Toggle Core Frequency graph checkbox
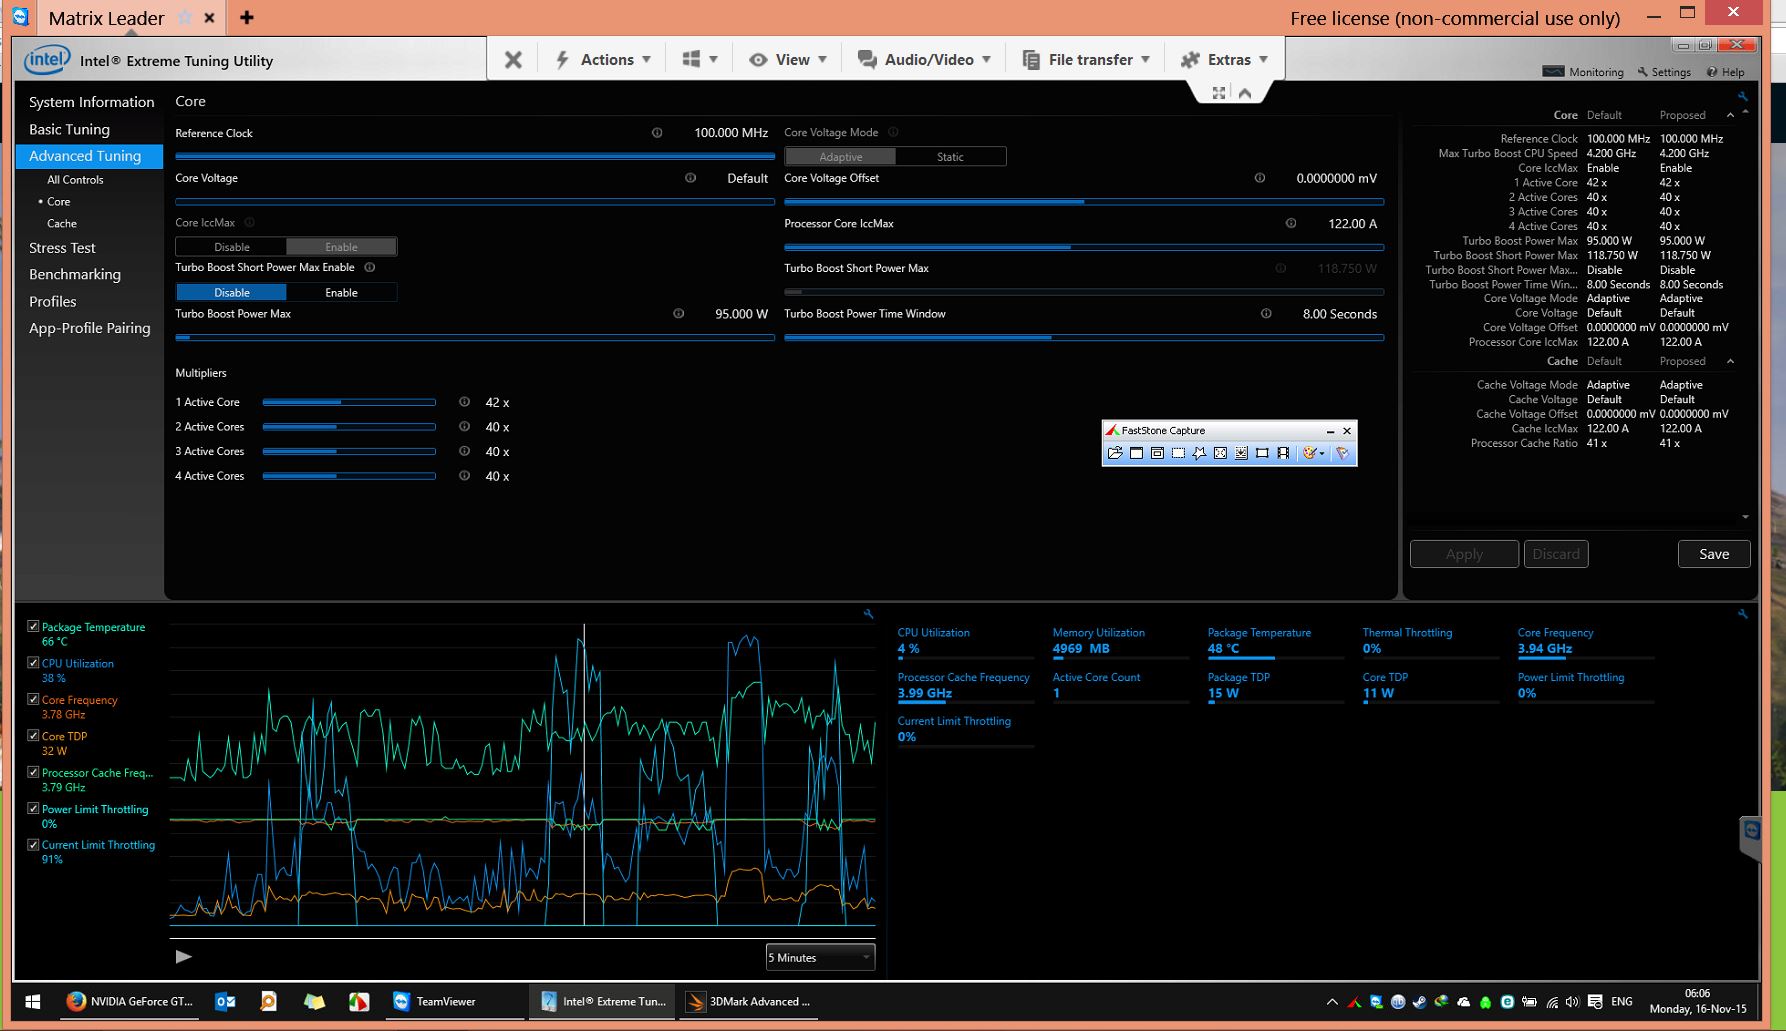 coord(33,699)
